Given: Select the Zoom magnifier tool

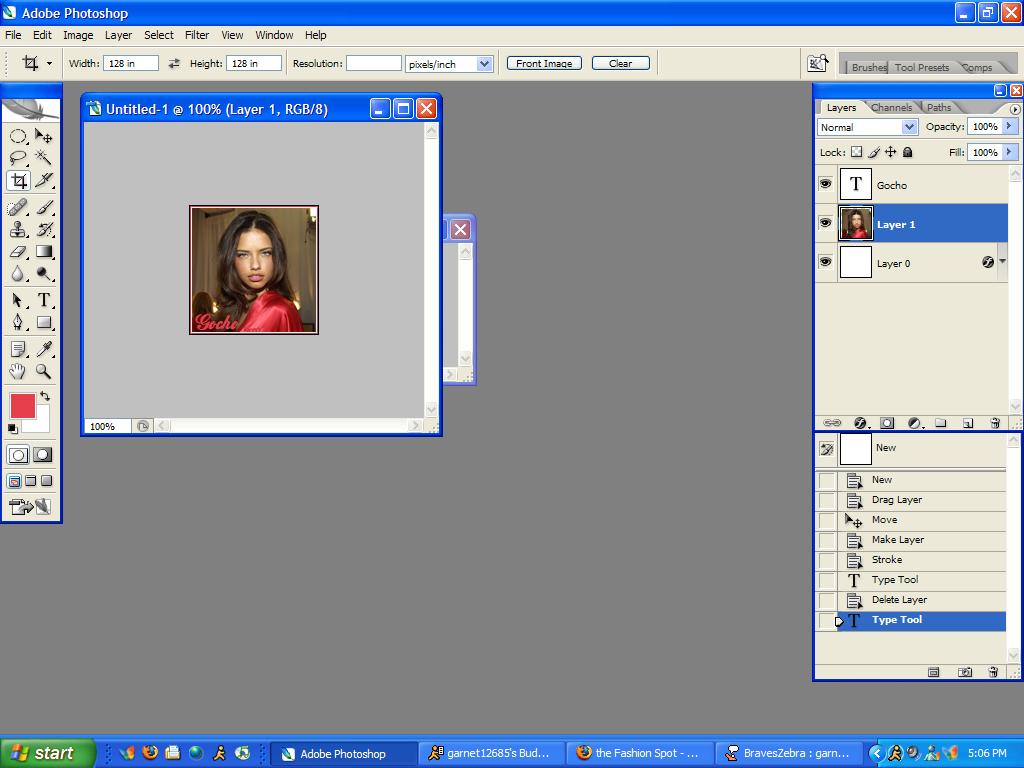Looking at the screenshot, I should point(44,371).
